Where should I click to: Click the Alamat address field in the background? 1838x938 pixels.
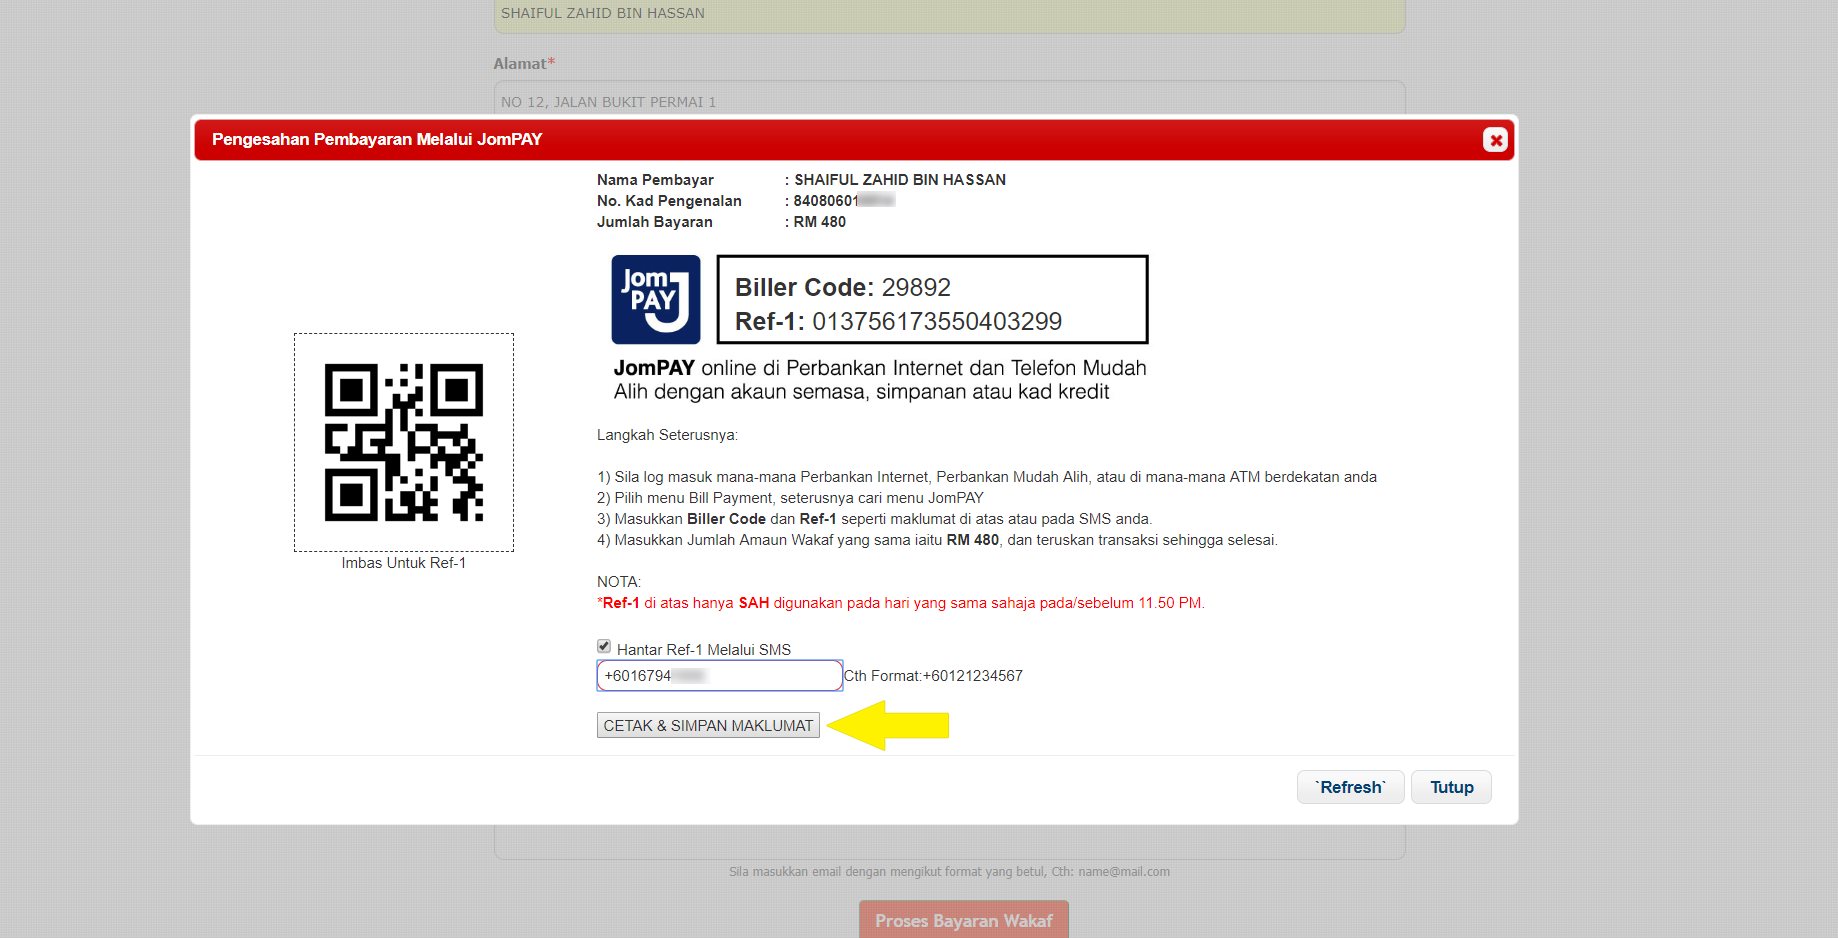click(948, 101)
